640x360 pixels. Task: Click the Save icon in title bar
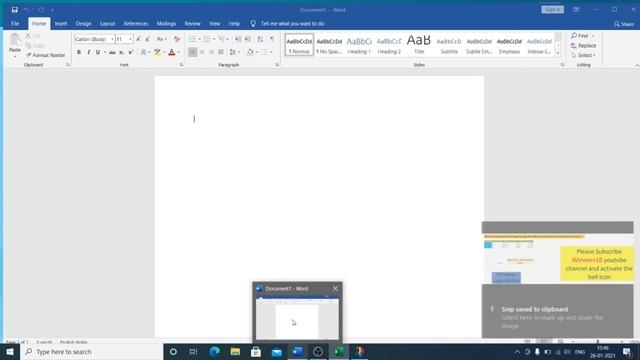click(15, 10)
